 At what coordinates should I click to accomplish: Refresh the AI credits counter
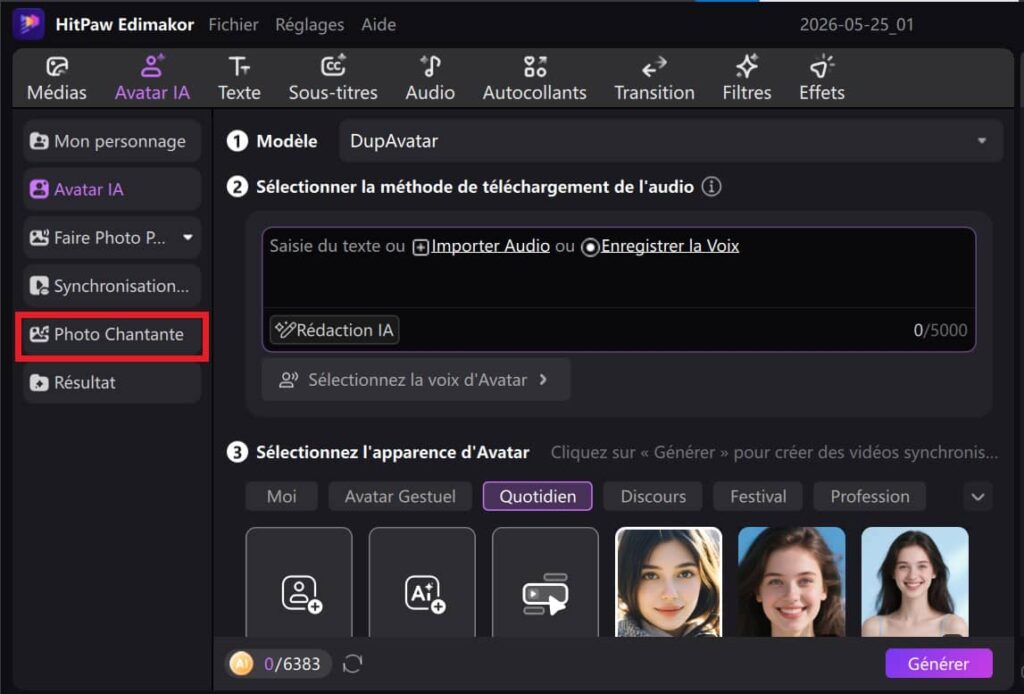[x=353, y=664]
